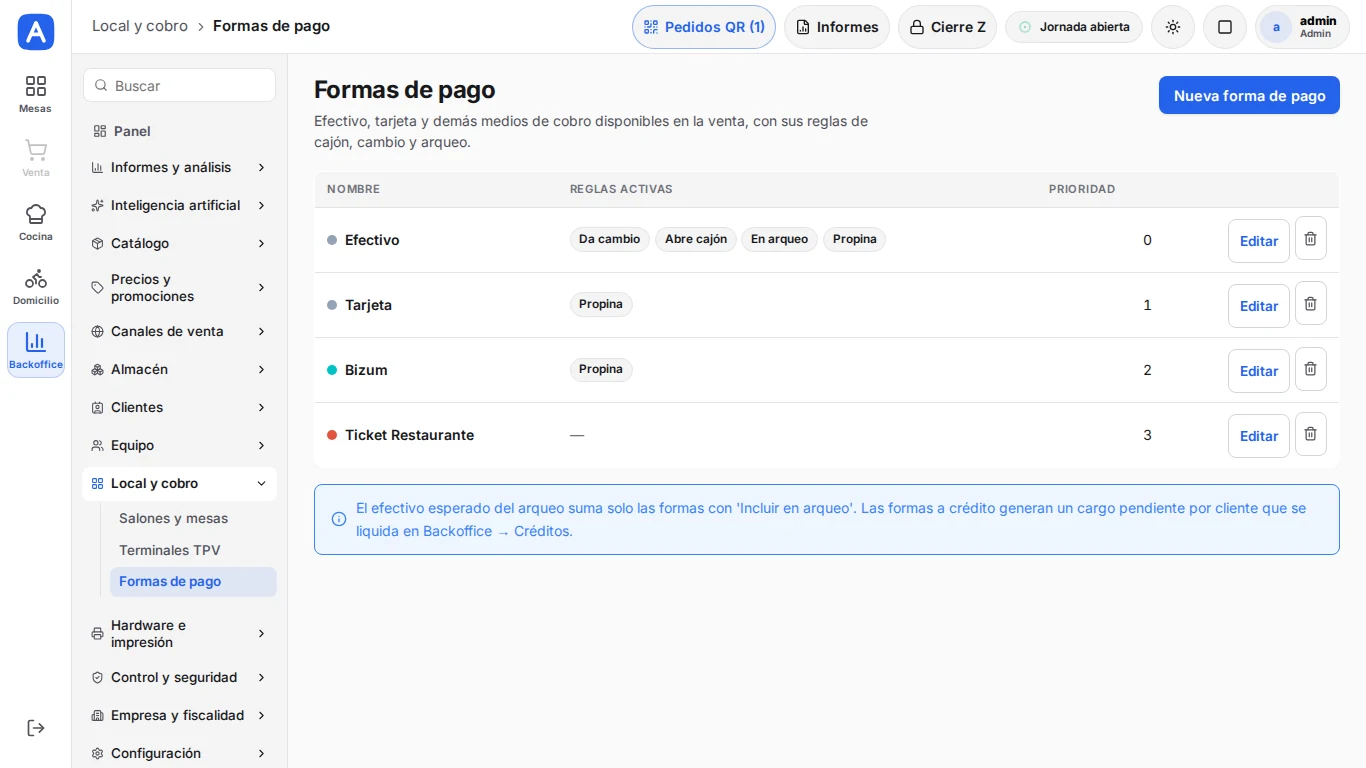Edit the Efectivo payment method
This screenshot has width=1366, height=768.
pyautogui.click(x=1259, y=241)
